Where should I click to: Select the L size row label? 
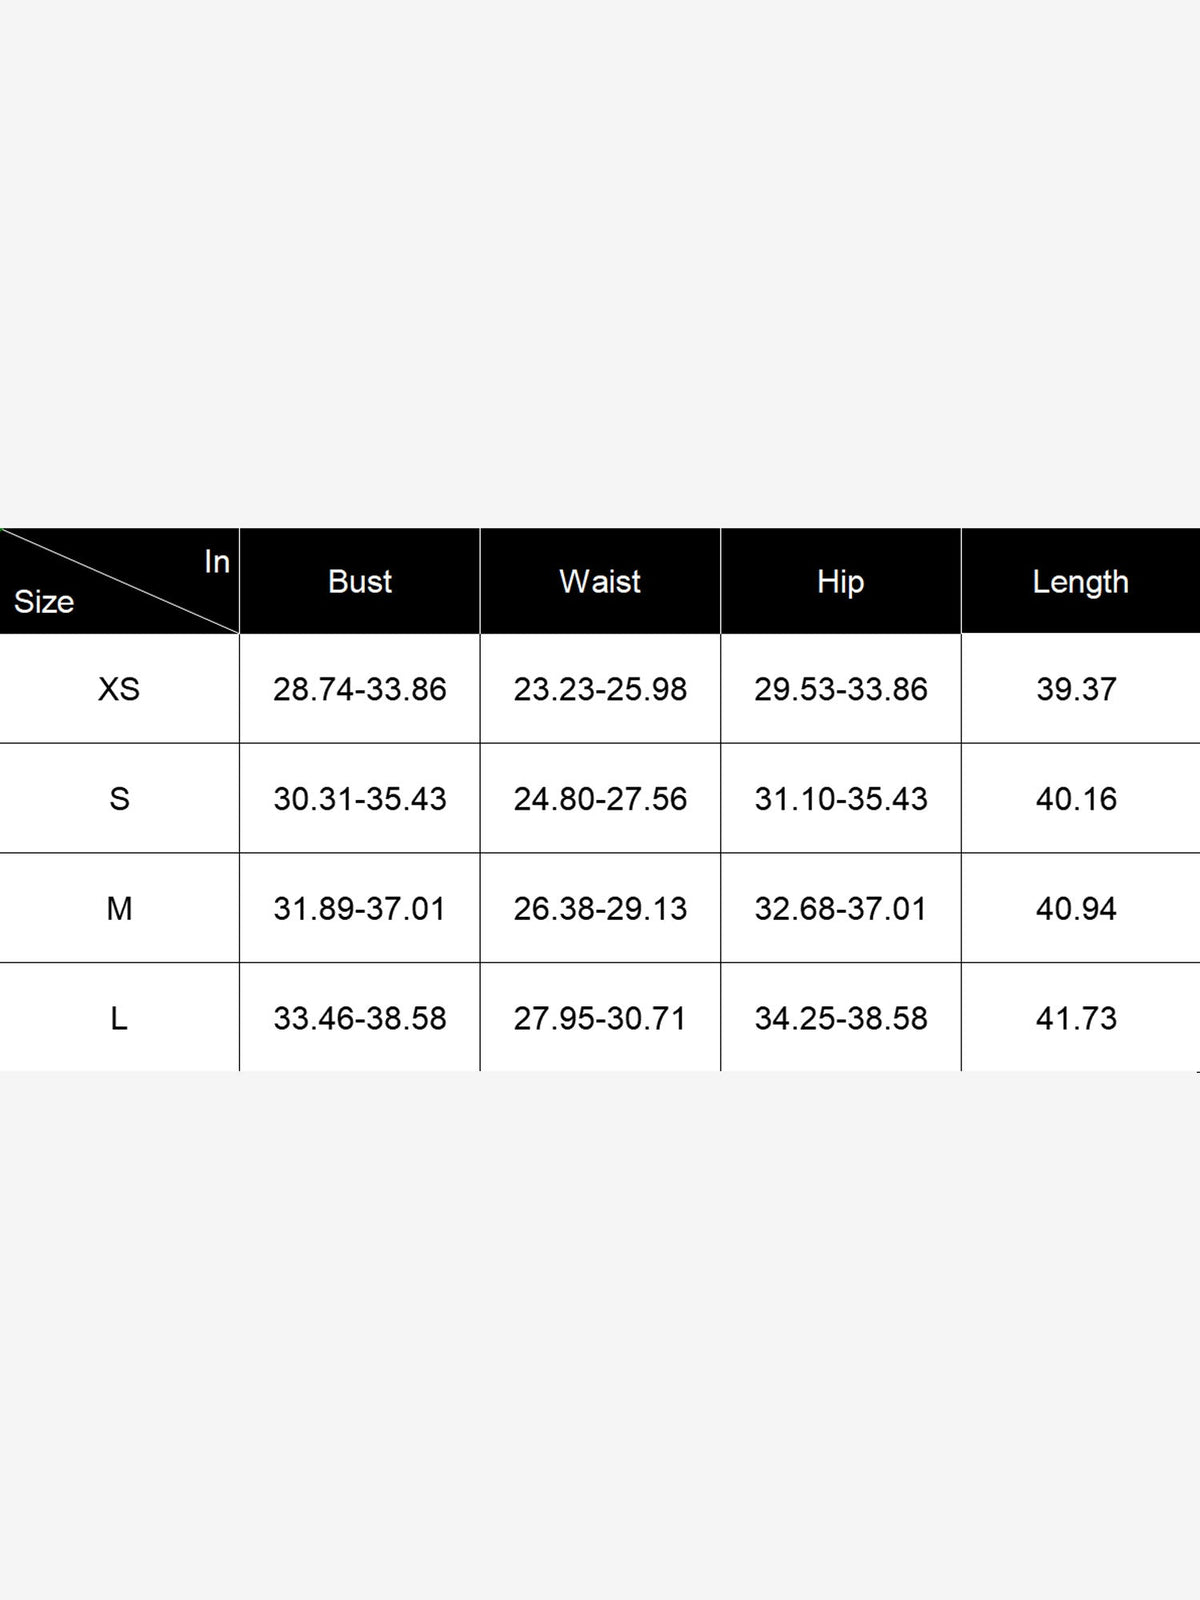pyautogui.click(x=119, y=1019)
